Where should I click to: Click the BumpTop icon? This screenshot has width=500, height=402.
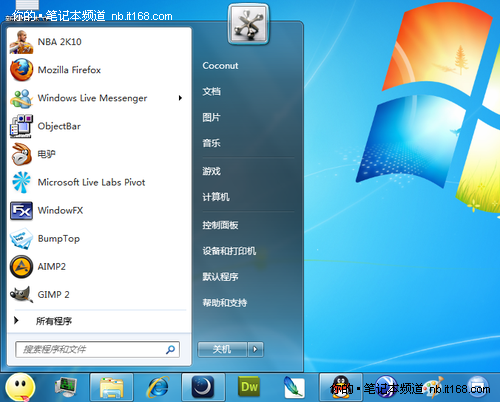[21, 239]
